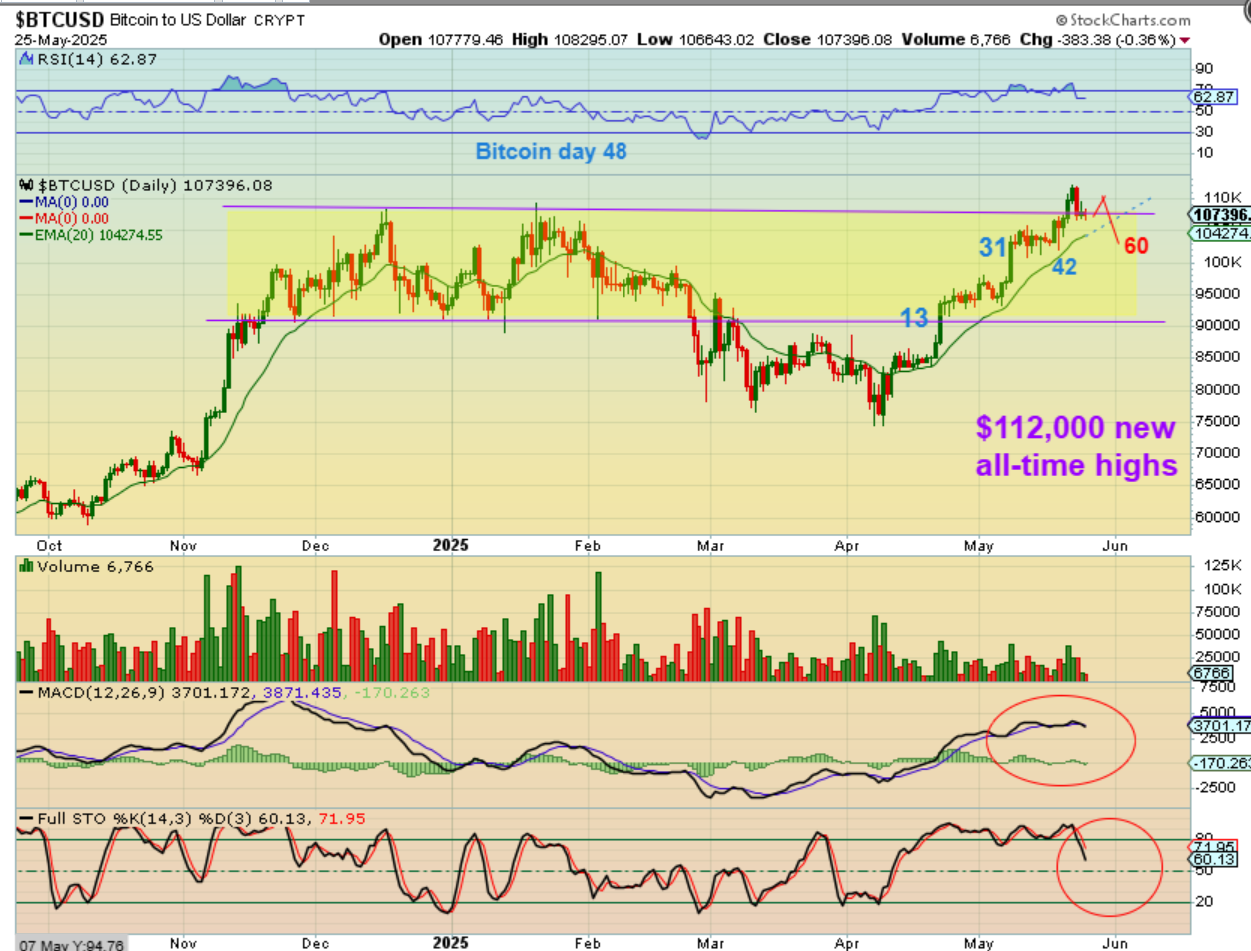Click the 10 RSI axis label
The image size is (1251, 951).
pos(1206,152)
